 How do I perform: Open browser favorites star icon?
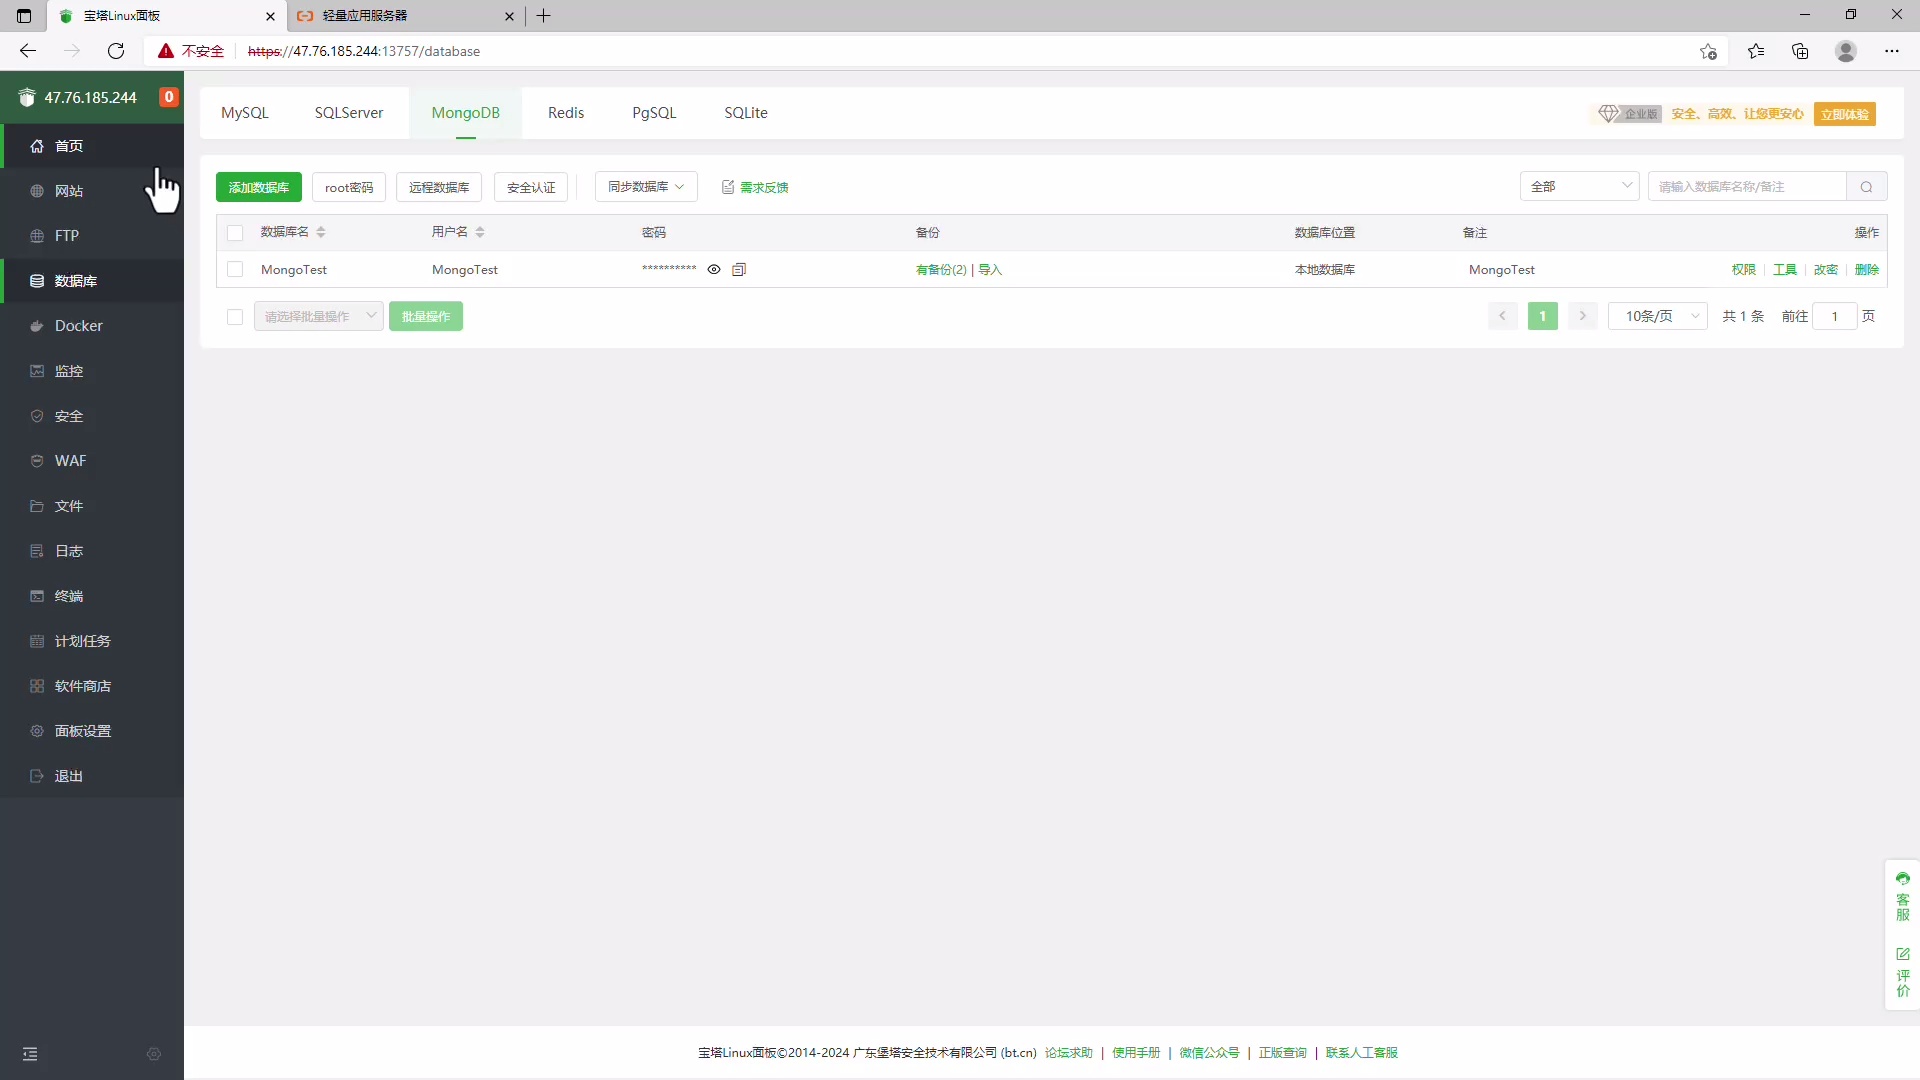[x=1755, y=51]
